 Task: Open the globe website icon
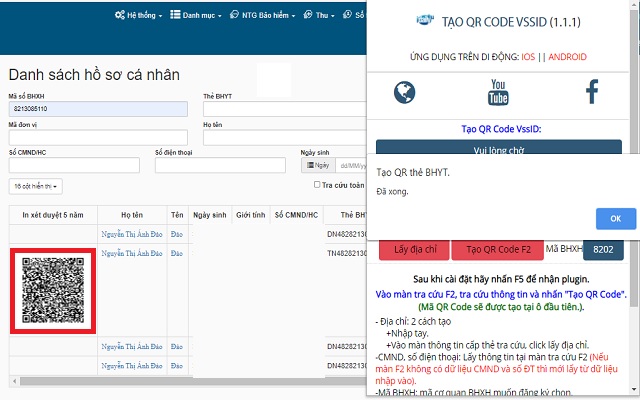[404, 93]
